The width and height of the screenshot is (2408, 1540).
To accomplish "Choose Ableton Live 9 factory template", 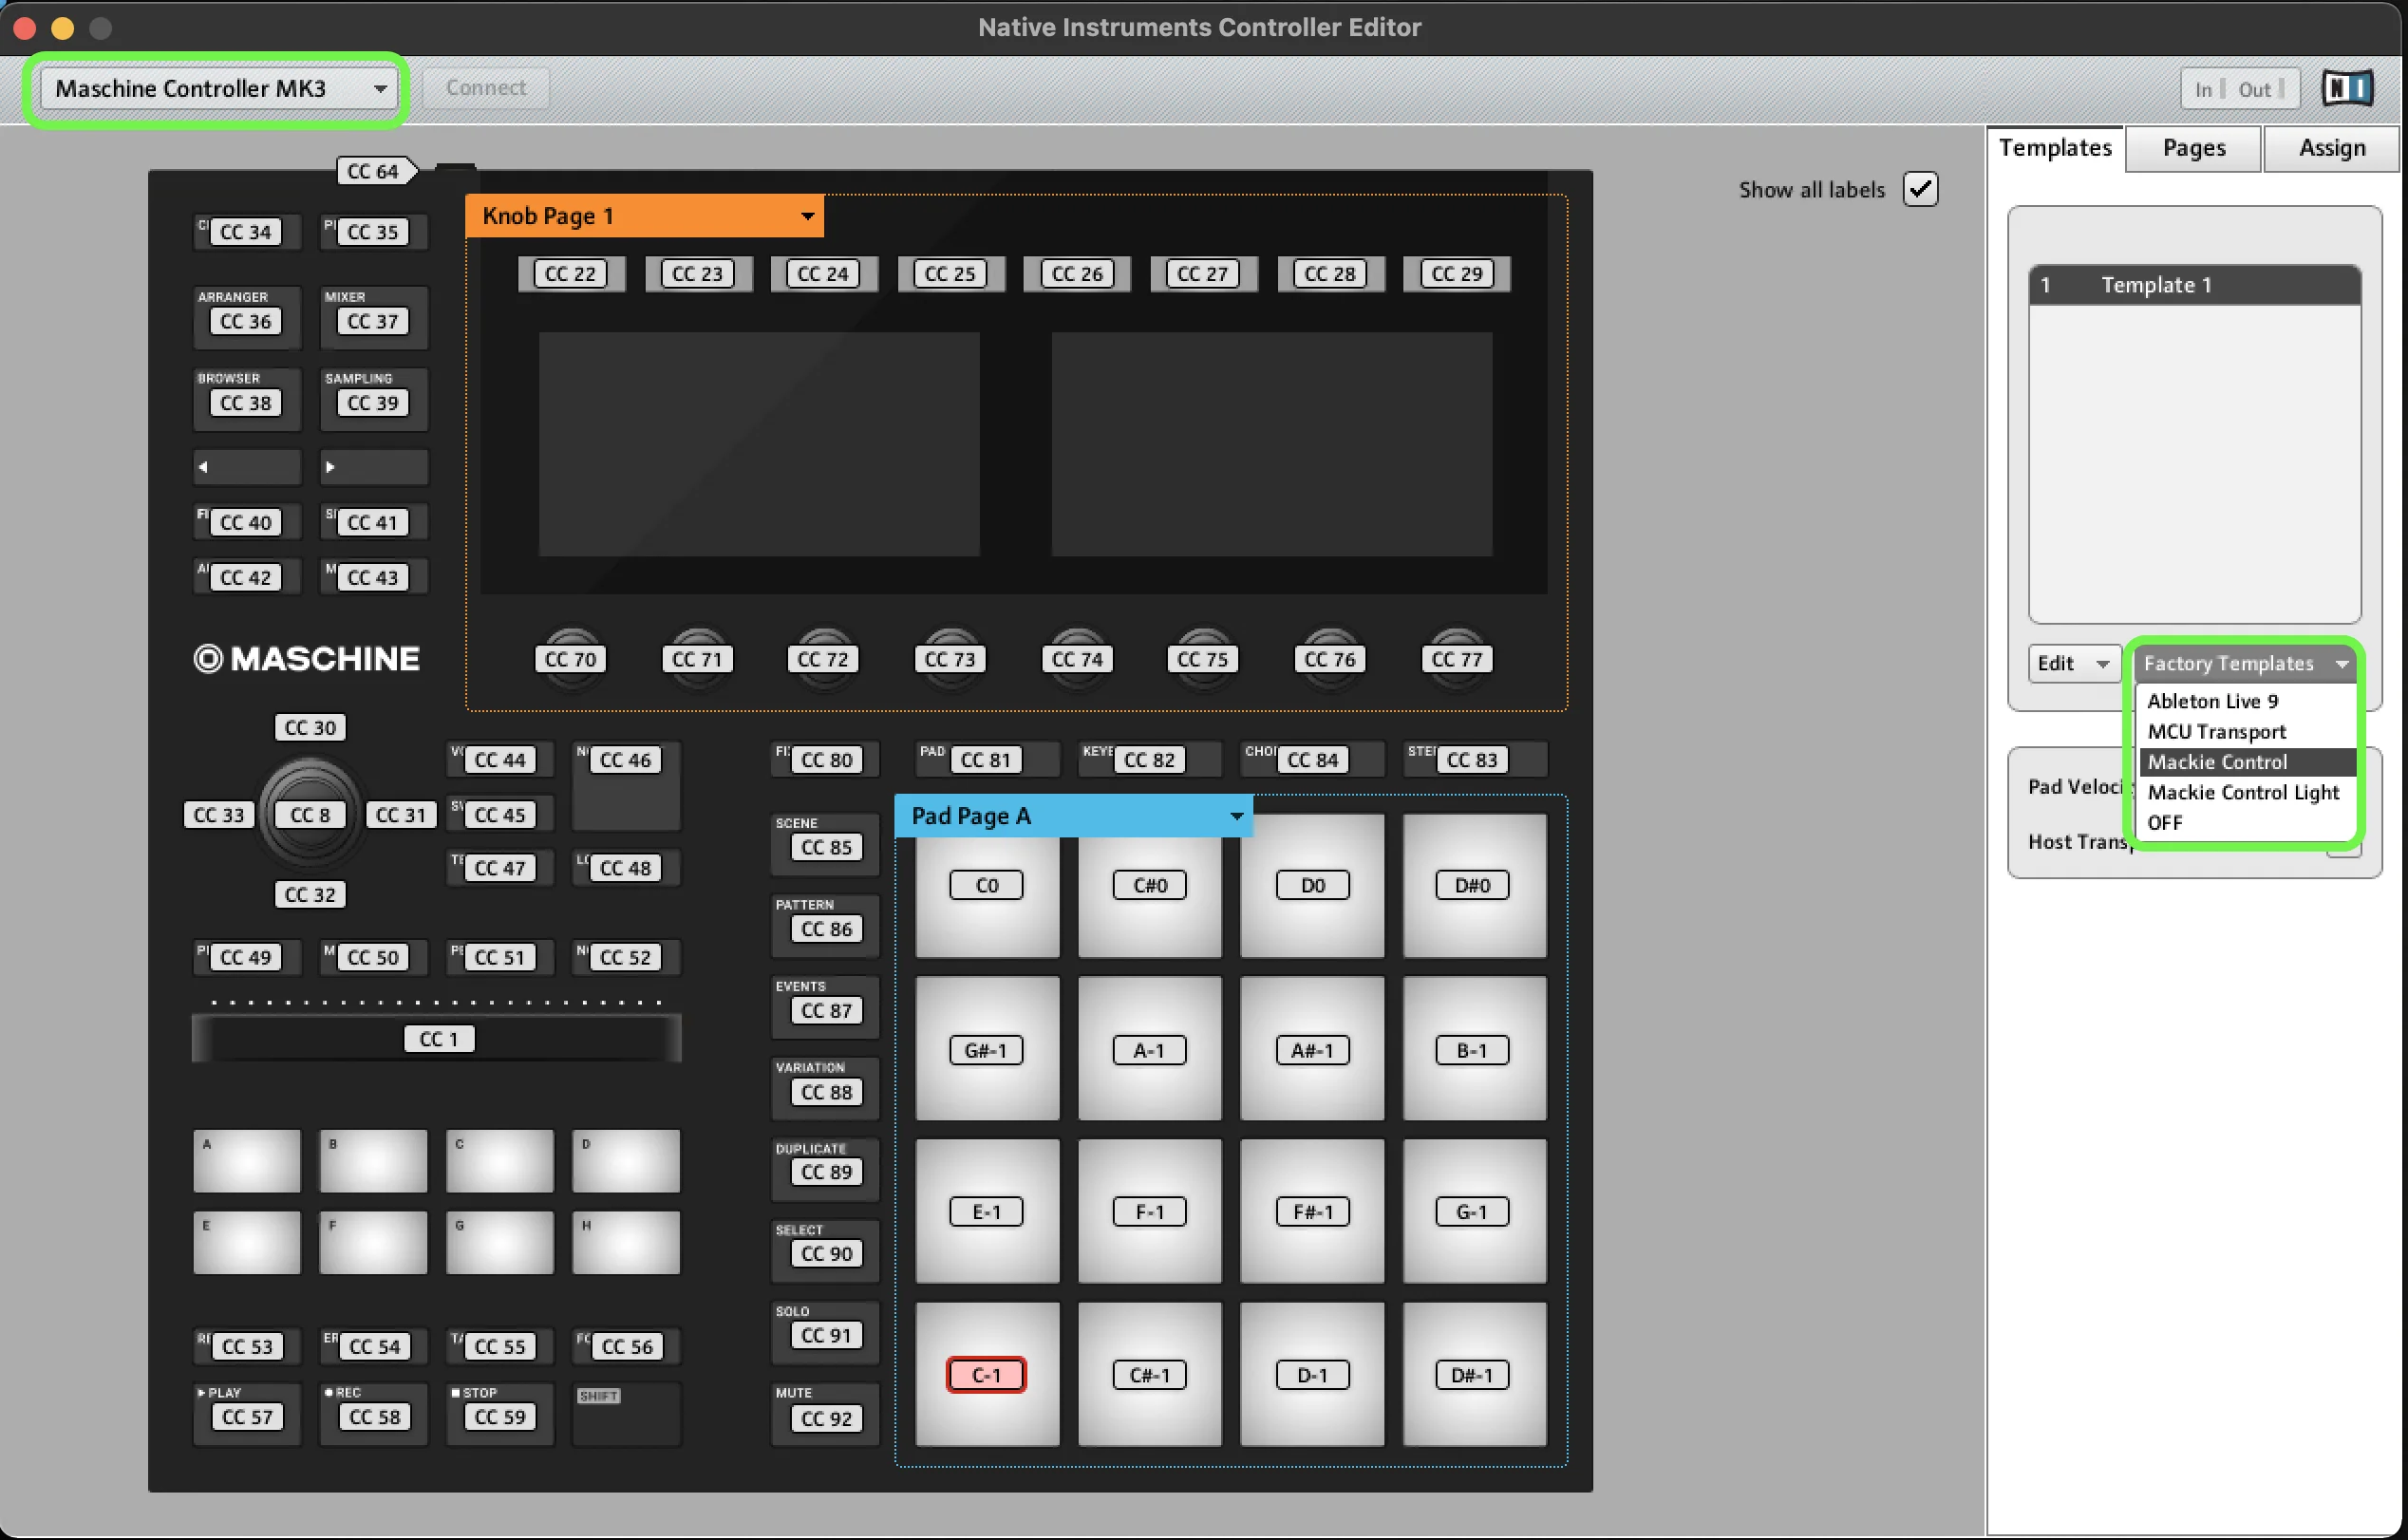I will click(x=2245, y=701).
